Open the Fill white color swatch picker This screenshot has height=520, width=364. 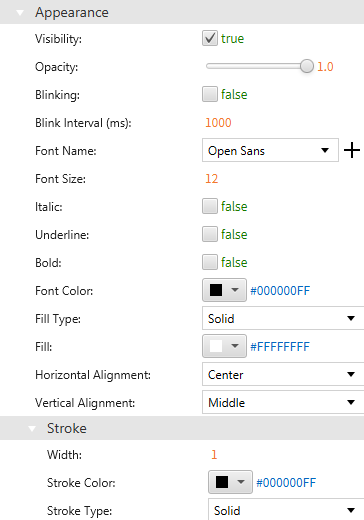coord(224,346)
